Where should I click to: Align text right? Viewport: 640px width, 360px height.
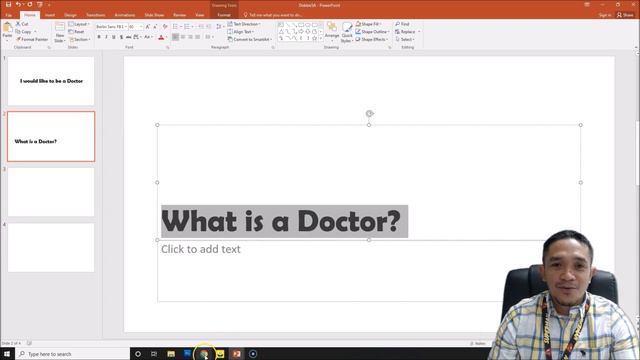(190, 37)
